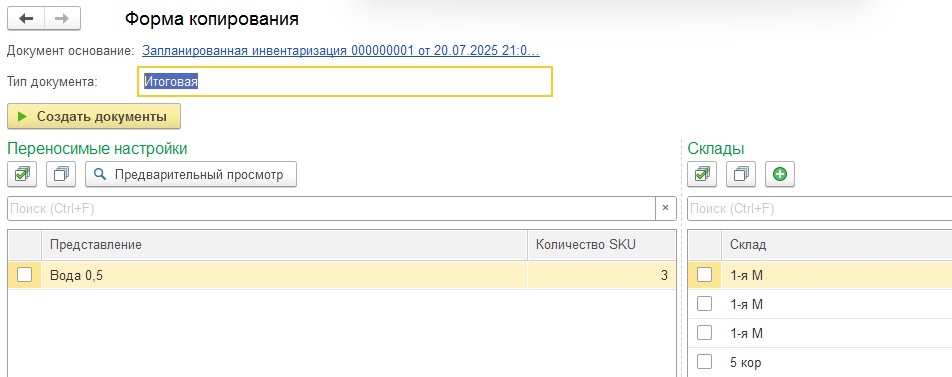Uncheck all items in Переносимые настройки
Screen dimensions: 952x377
61,175
